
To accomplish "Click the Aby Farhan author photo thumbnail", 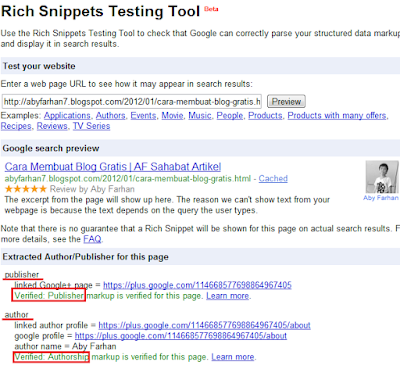I will 382,177.
